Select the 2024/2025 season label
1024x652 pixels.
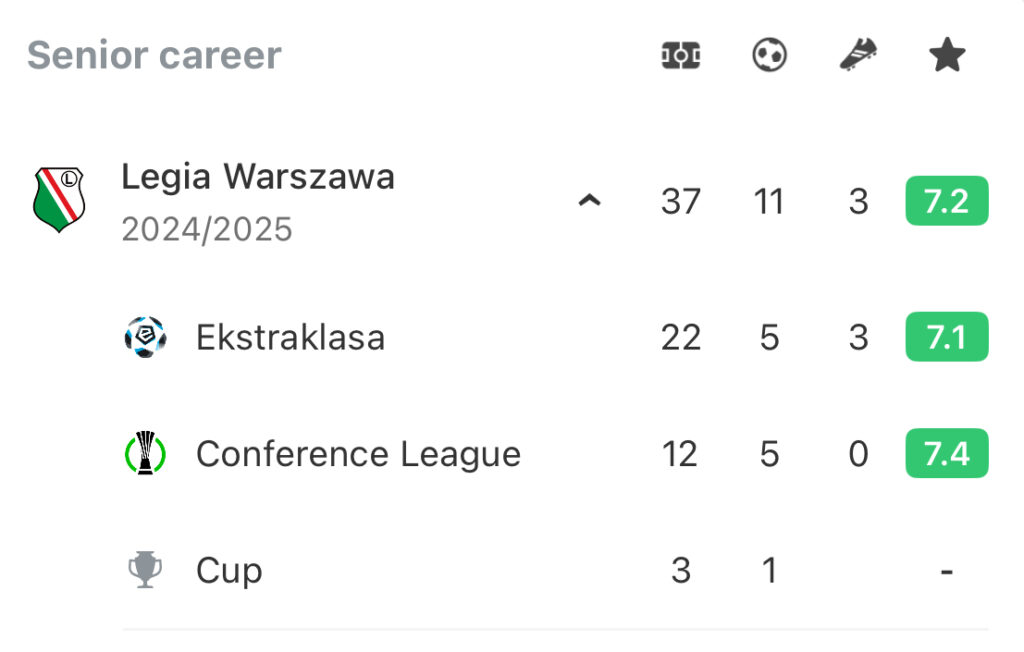coord(207,229)
